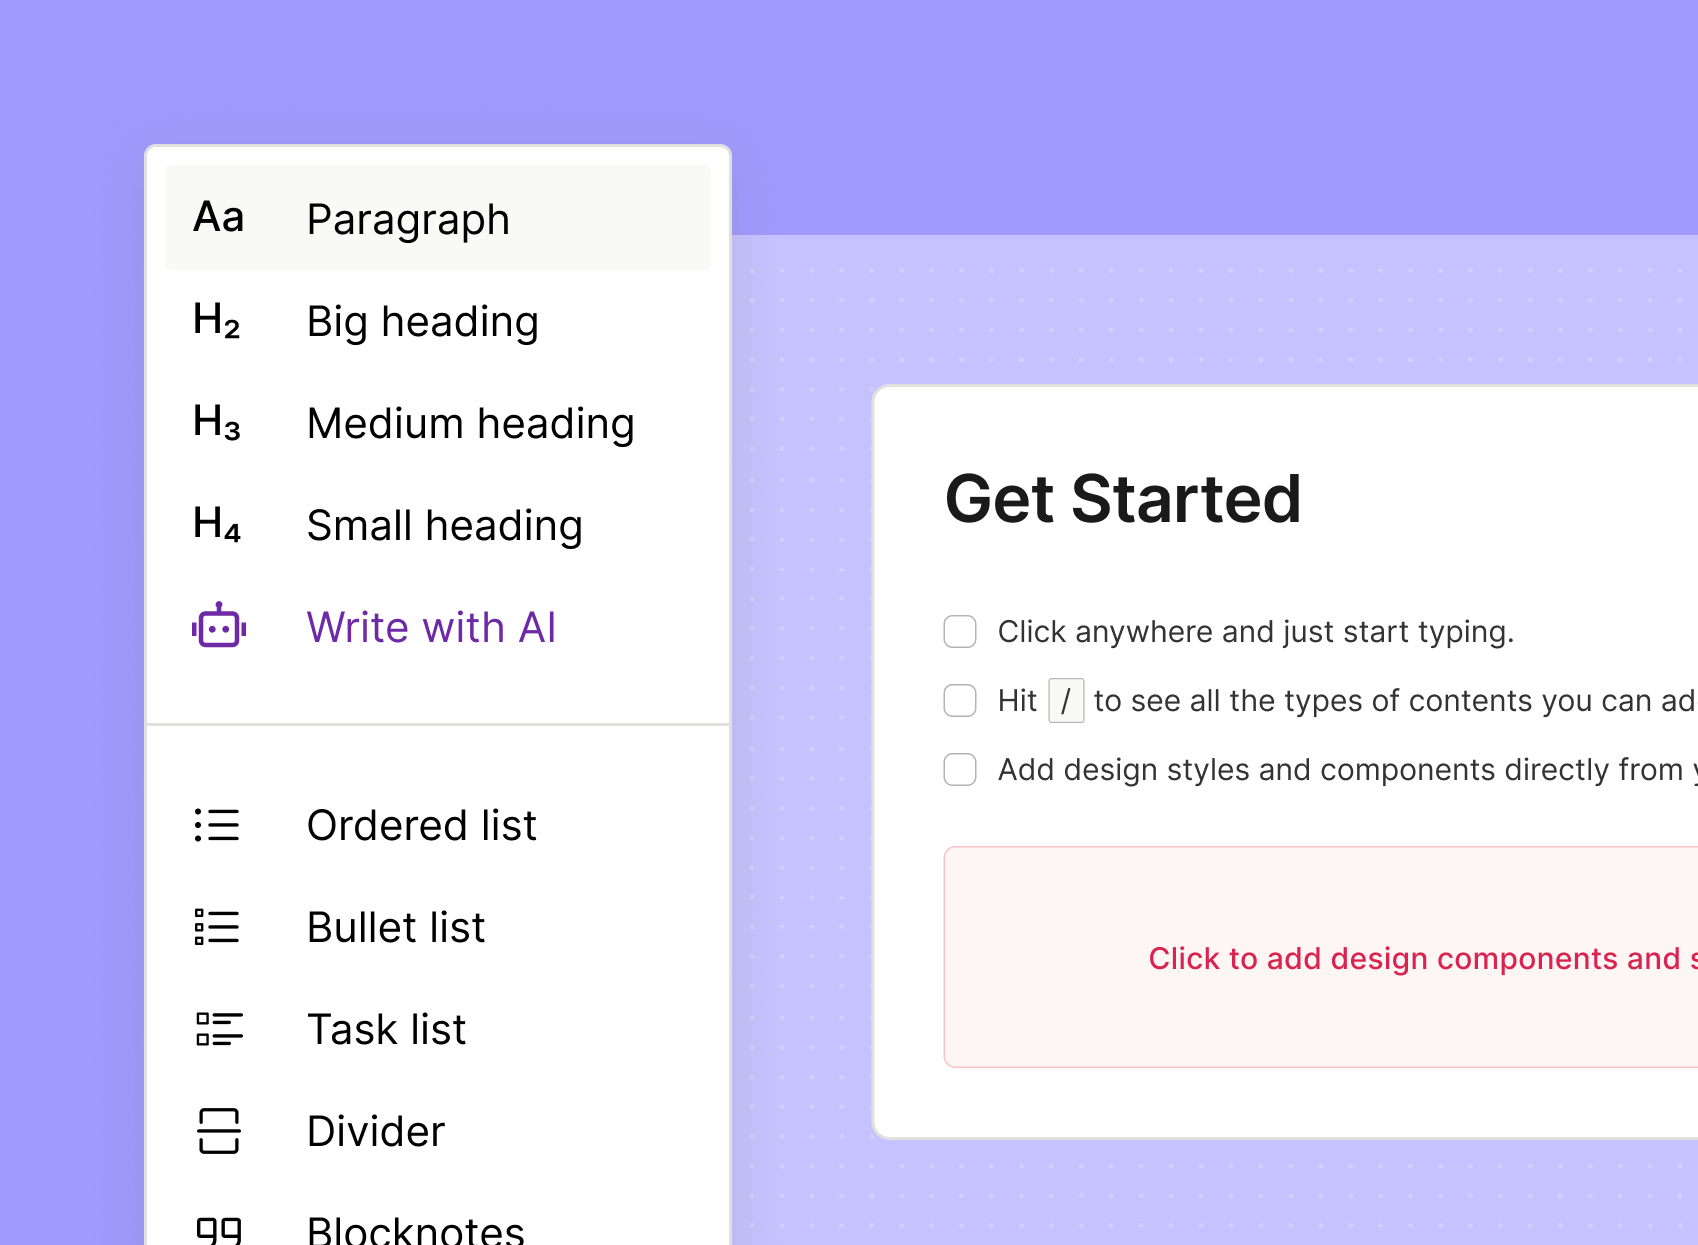Select the Bullet list icon
1698x1245 pixels.
216,927
